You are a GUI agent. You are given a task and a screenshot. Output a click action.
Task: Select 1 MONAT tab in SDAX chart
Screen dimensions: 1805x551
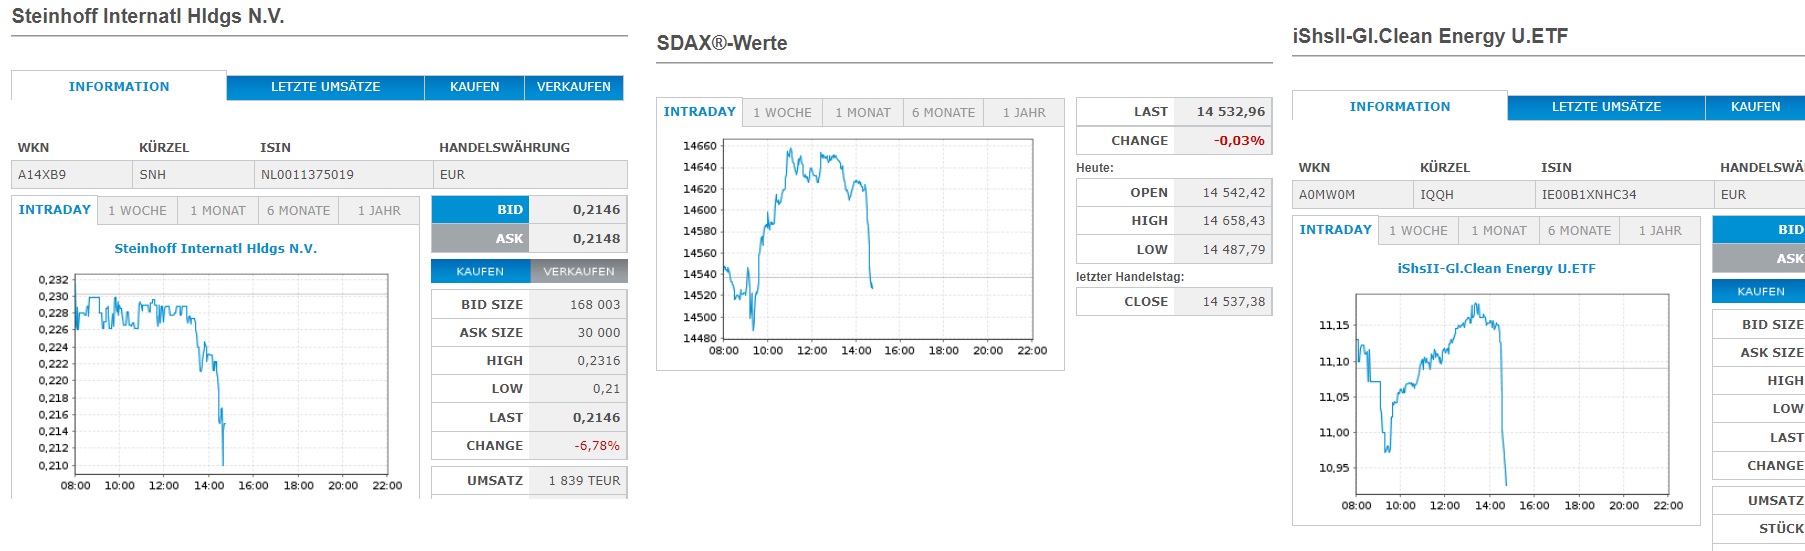pyautogui.click(x=863, y=112)
